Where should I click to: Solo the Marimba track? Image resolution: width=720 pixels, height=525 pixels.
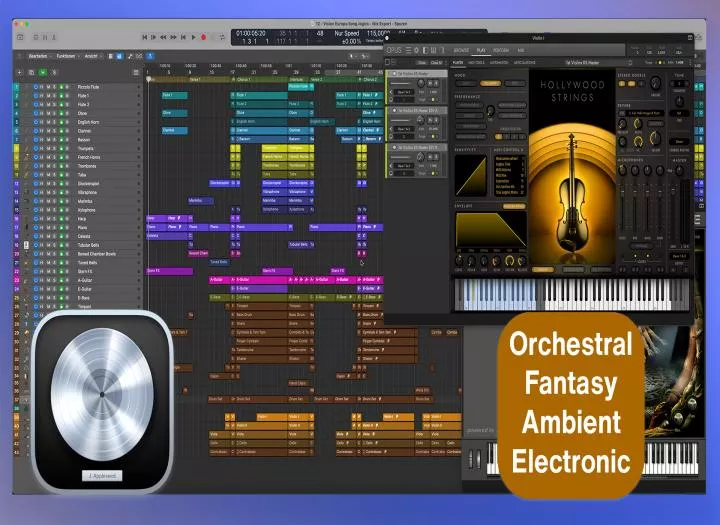coord(54,201)
